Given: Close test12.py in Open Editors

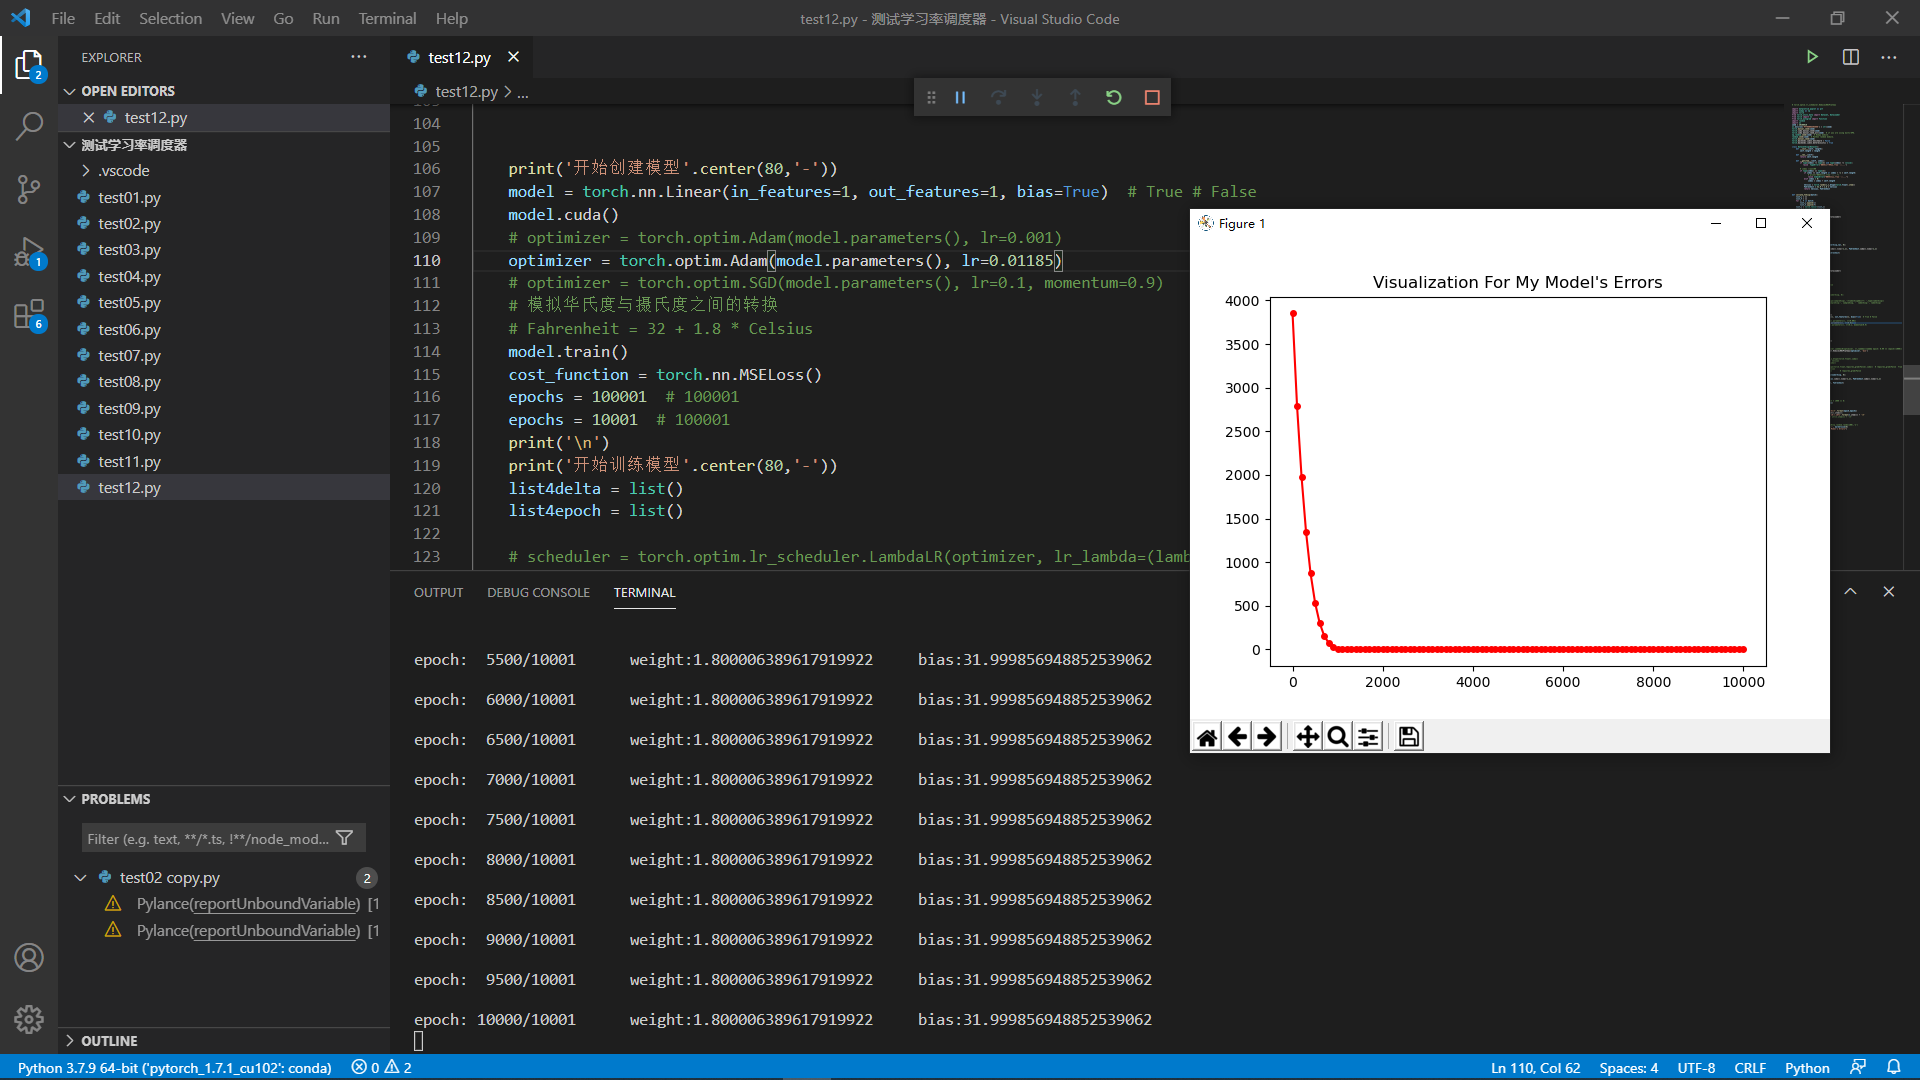Looking at the screenshot, I should (x=89, y=117).
